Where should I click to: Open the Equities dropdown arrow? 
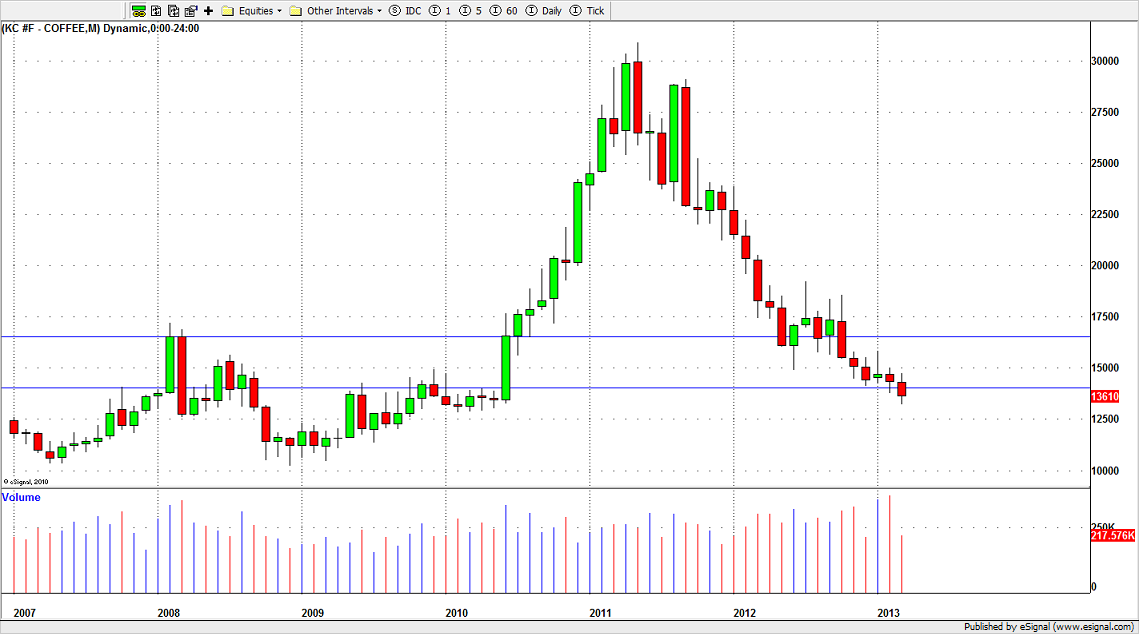tap(280, 11)
